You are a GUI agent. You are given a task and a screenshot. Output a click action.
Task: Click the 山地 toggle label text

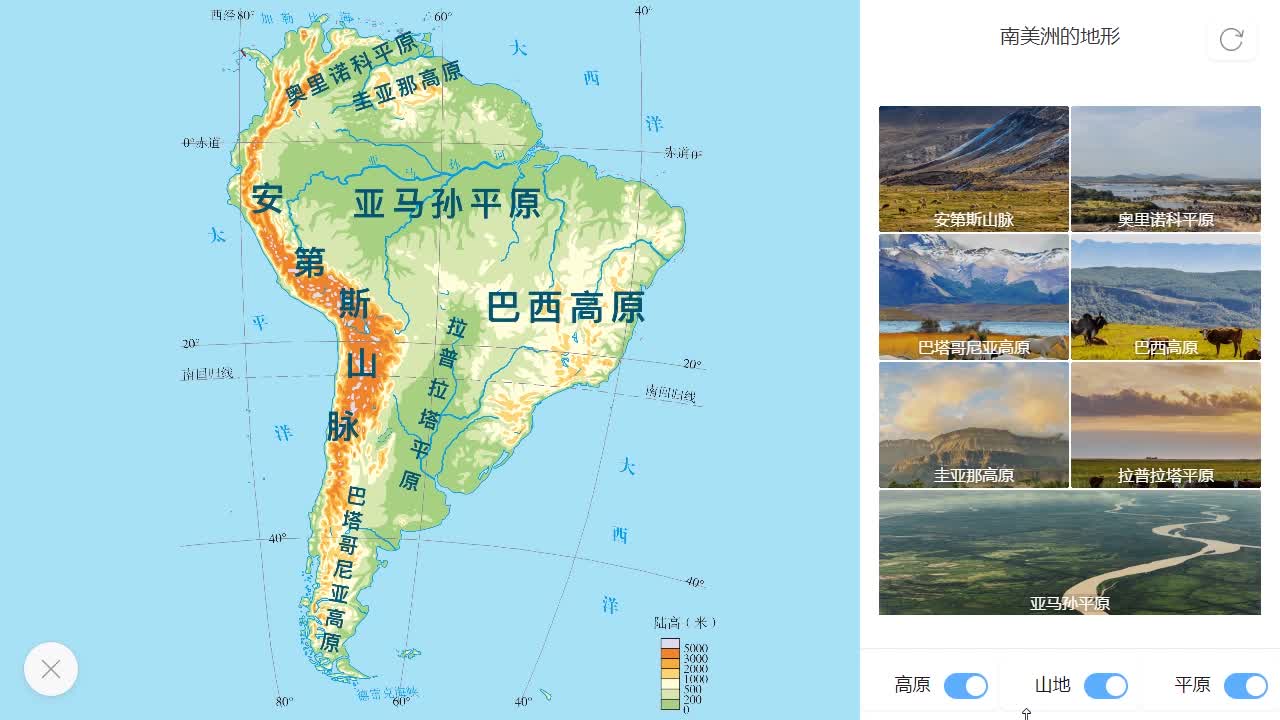1052,685
